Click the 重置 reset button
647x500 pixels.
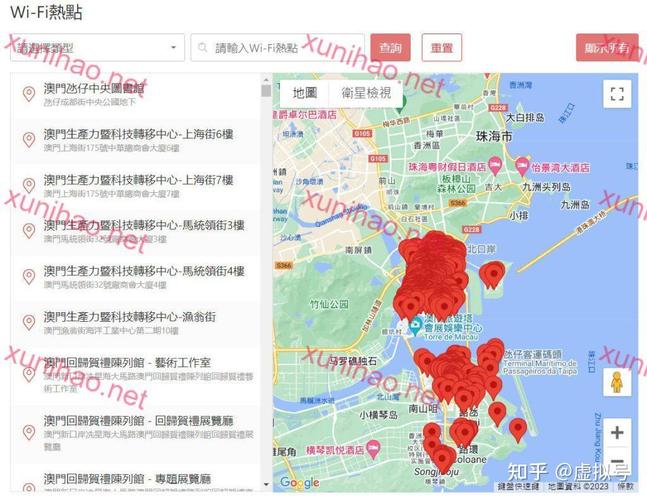[x=442, y=47]
